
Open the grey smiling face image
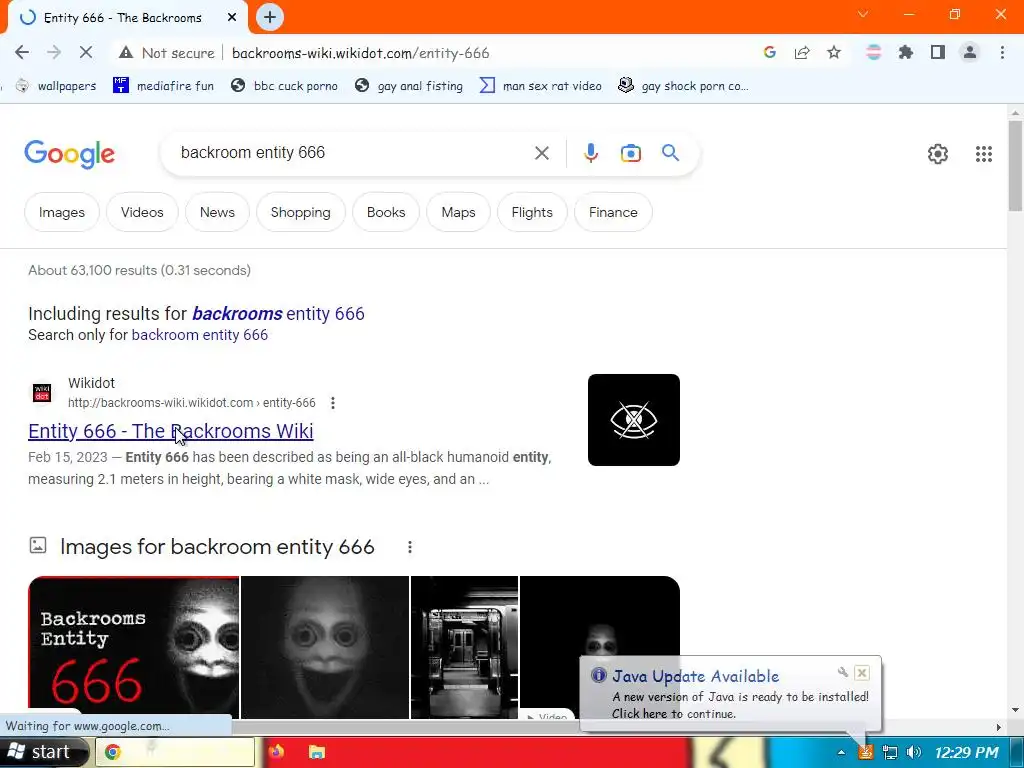[x=325, y=647]
